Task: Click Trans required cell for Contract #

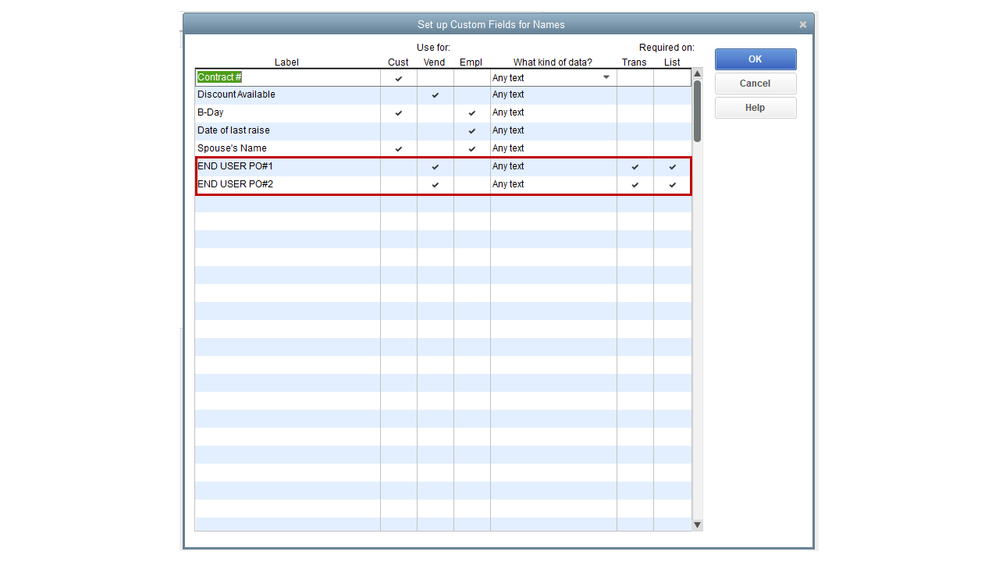Action: tap(635, 78)
